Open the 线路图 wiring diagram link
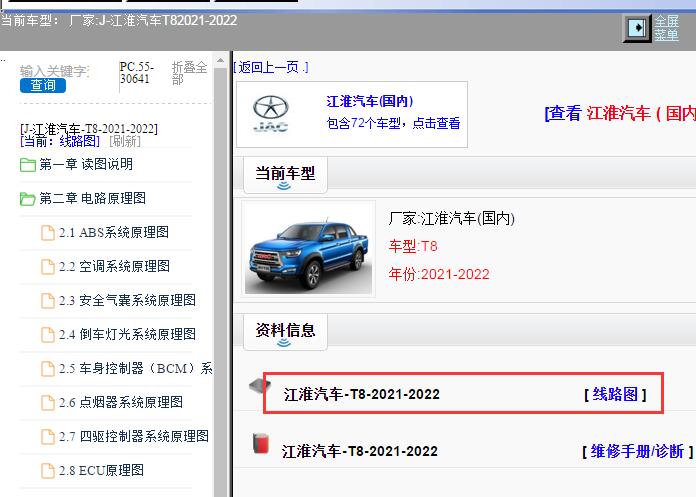The width and height of the screenshot is (696, 497). pos(615,394)
